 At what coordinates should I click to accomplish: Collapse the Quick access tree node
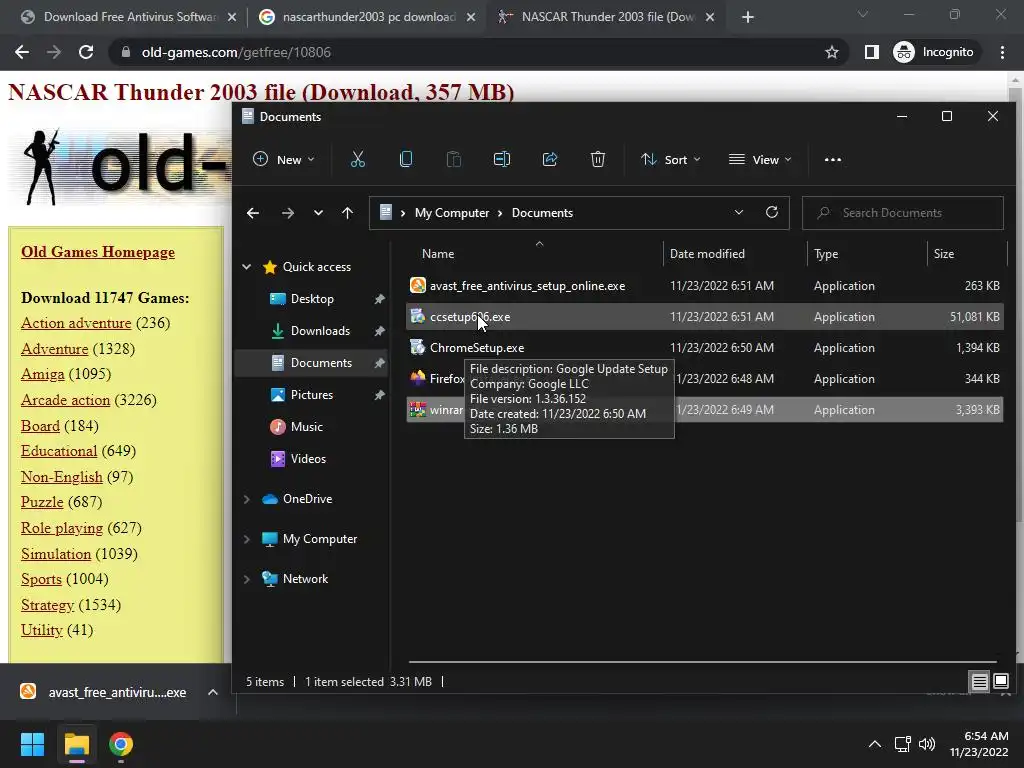click(247, 266)
